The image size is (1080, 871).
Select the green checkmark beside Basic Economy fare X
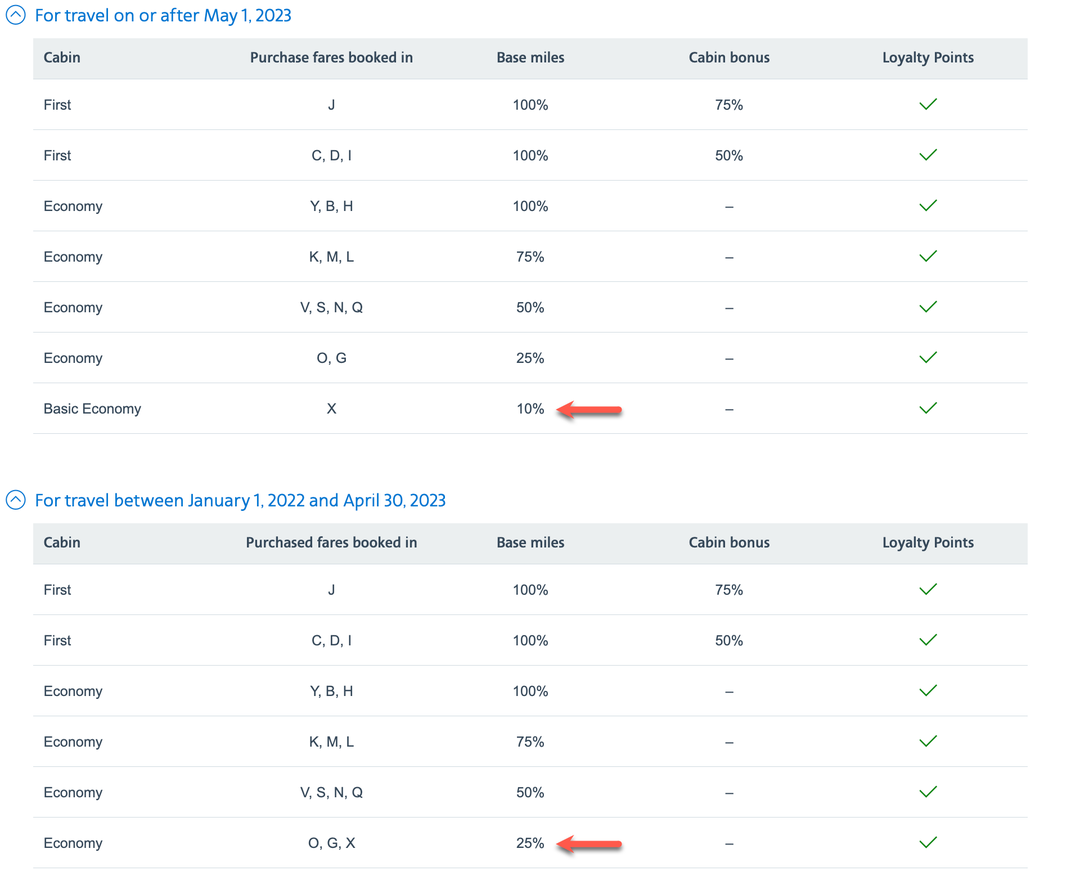click(x=927, y=408)
